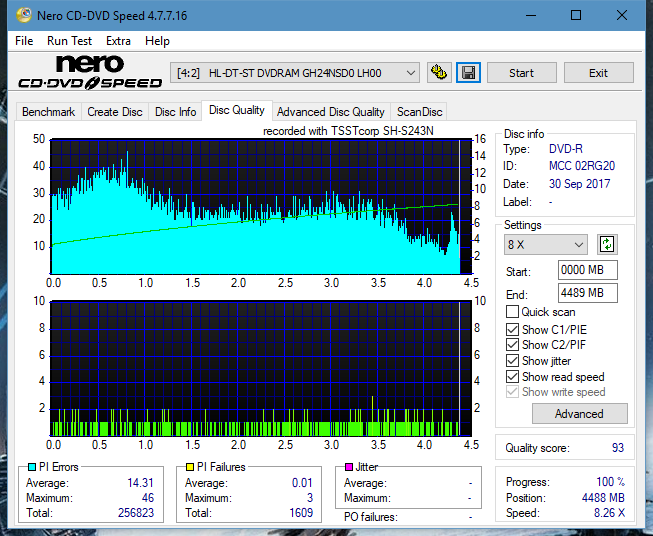Click PI Failures average 0.01
Screen dimensions: 653x536
click(x=302, y=483)
